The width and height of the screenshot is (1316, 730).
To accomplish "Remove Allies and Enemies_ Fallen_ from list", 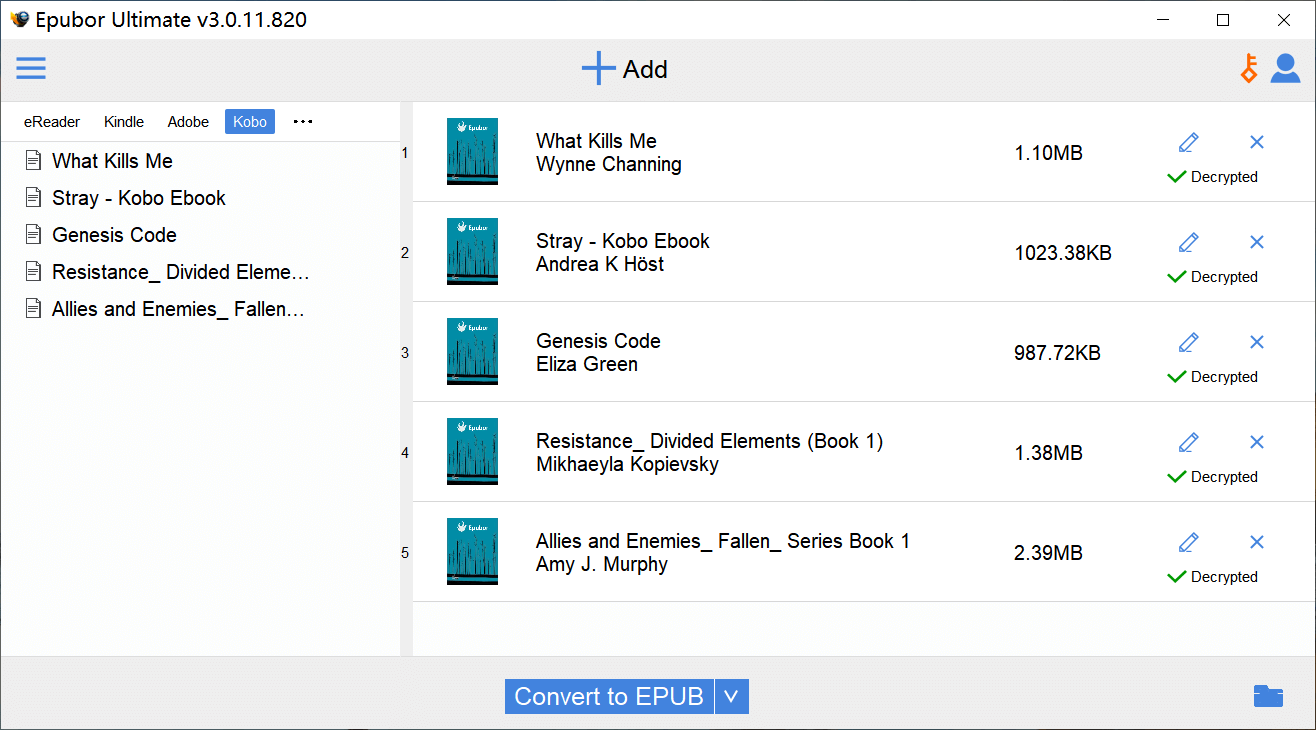I will (1257, 542).
